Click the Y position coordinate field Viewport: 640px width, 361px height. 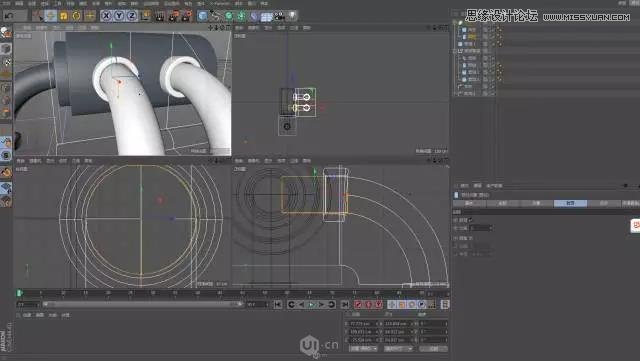coord(363,332)
